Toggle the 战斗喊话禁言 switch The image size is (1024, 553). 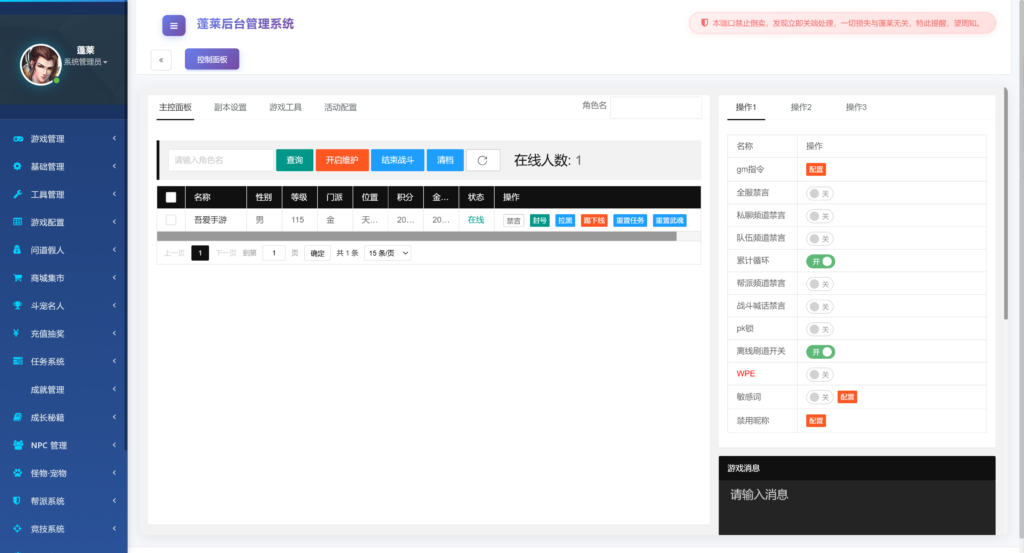(x=820, y=307)
